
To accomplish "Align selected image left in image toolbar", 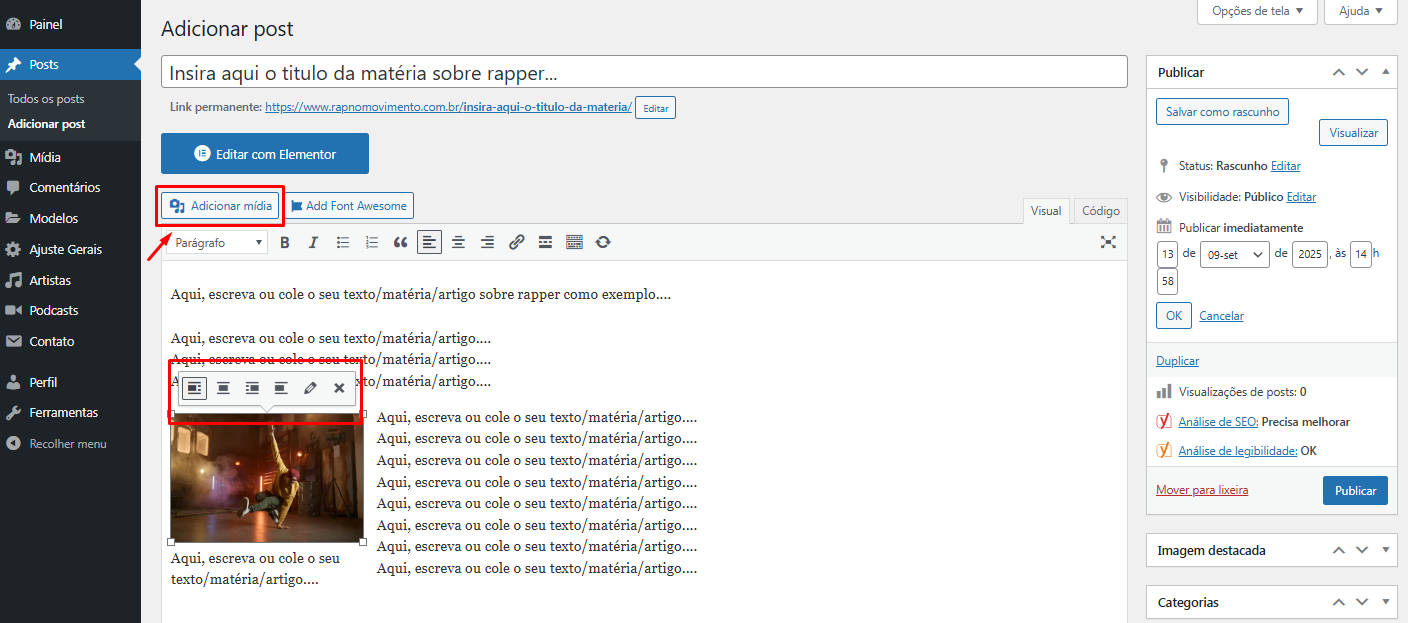I will [195, 388].
